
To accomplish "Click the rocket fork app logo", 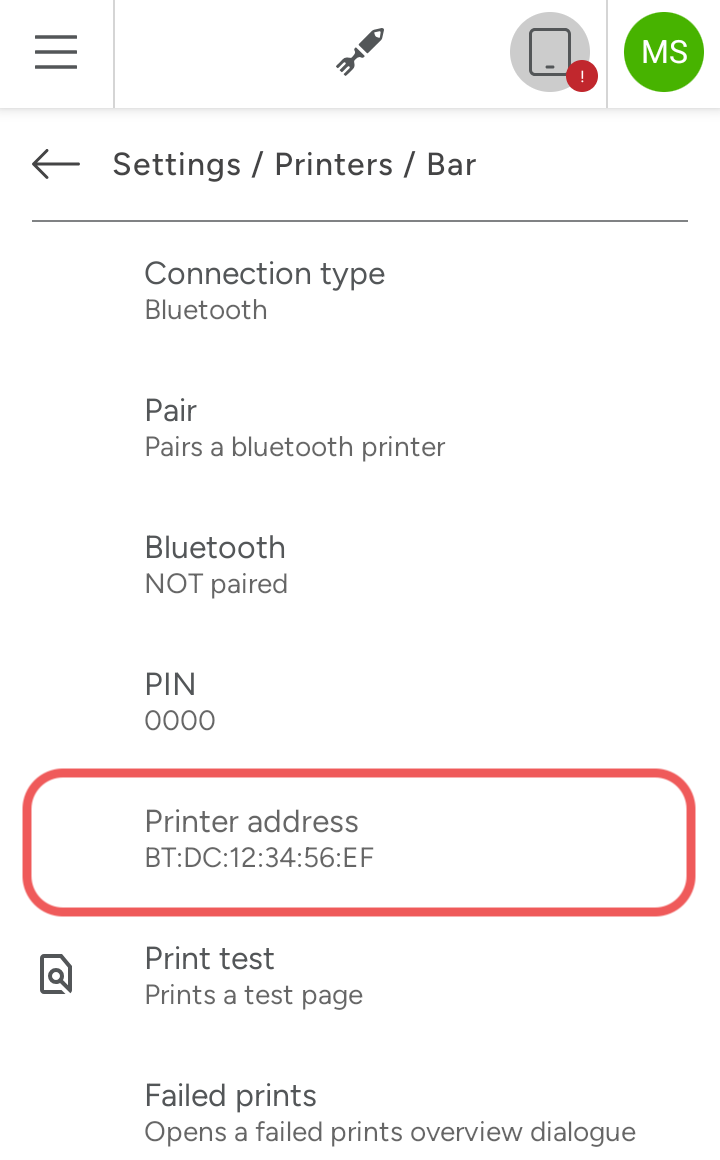I will tap(360, 52).
